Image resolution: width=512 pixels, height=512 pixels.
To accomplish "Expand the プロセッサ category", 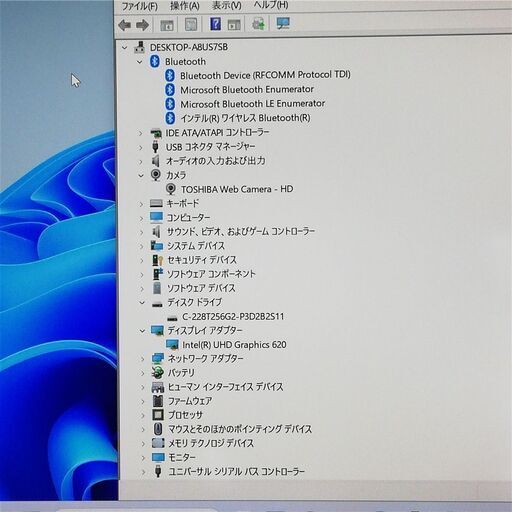I will (x=143, y=415).
